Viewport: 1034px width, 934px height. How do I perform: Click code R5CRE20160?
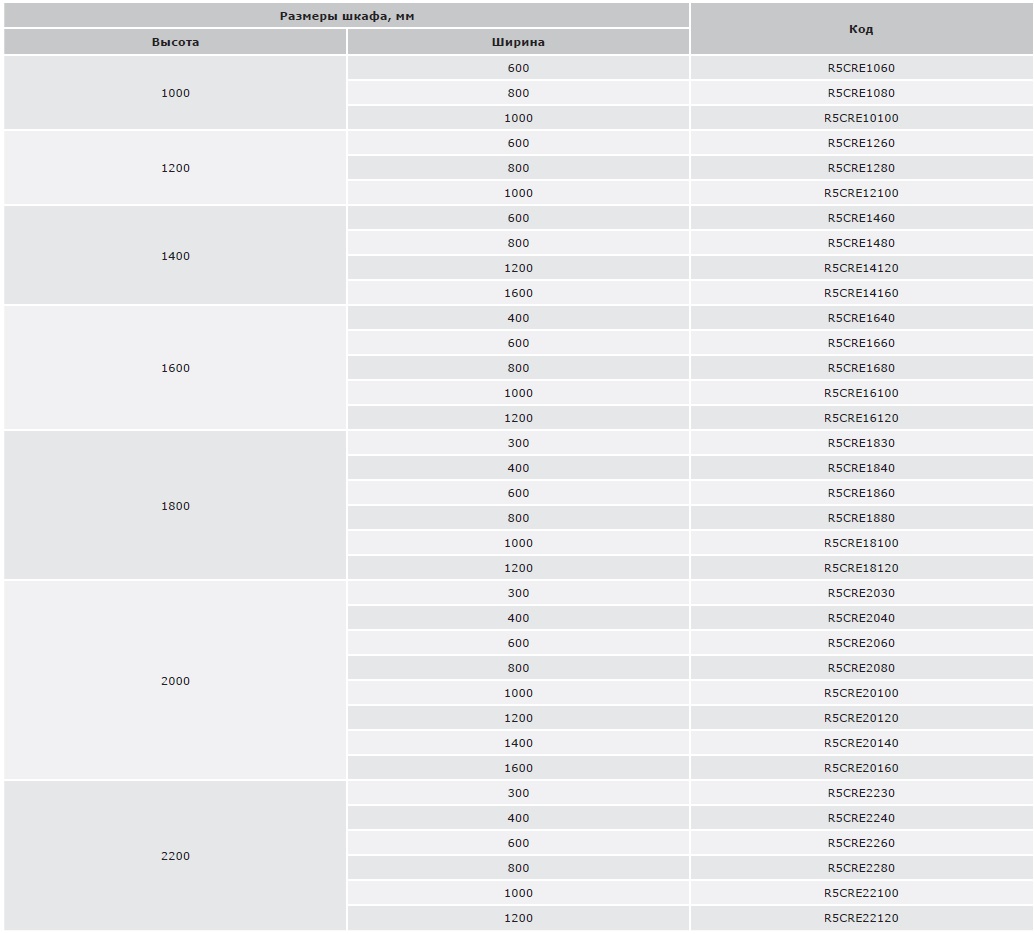tap(861, 768)
